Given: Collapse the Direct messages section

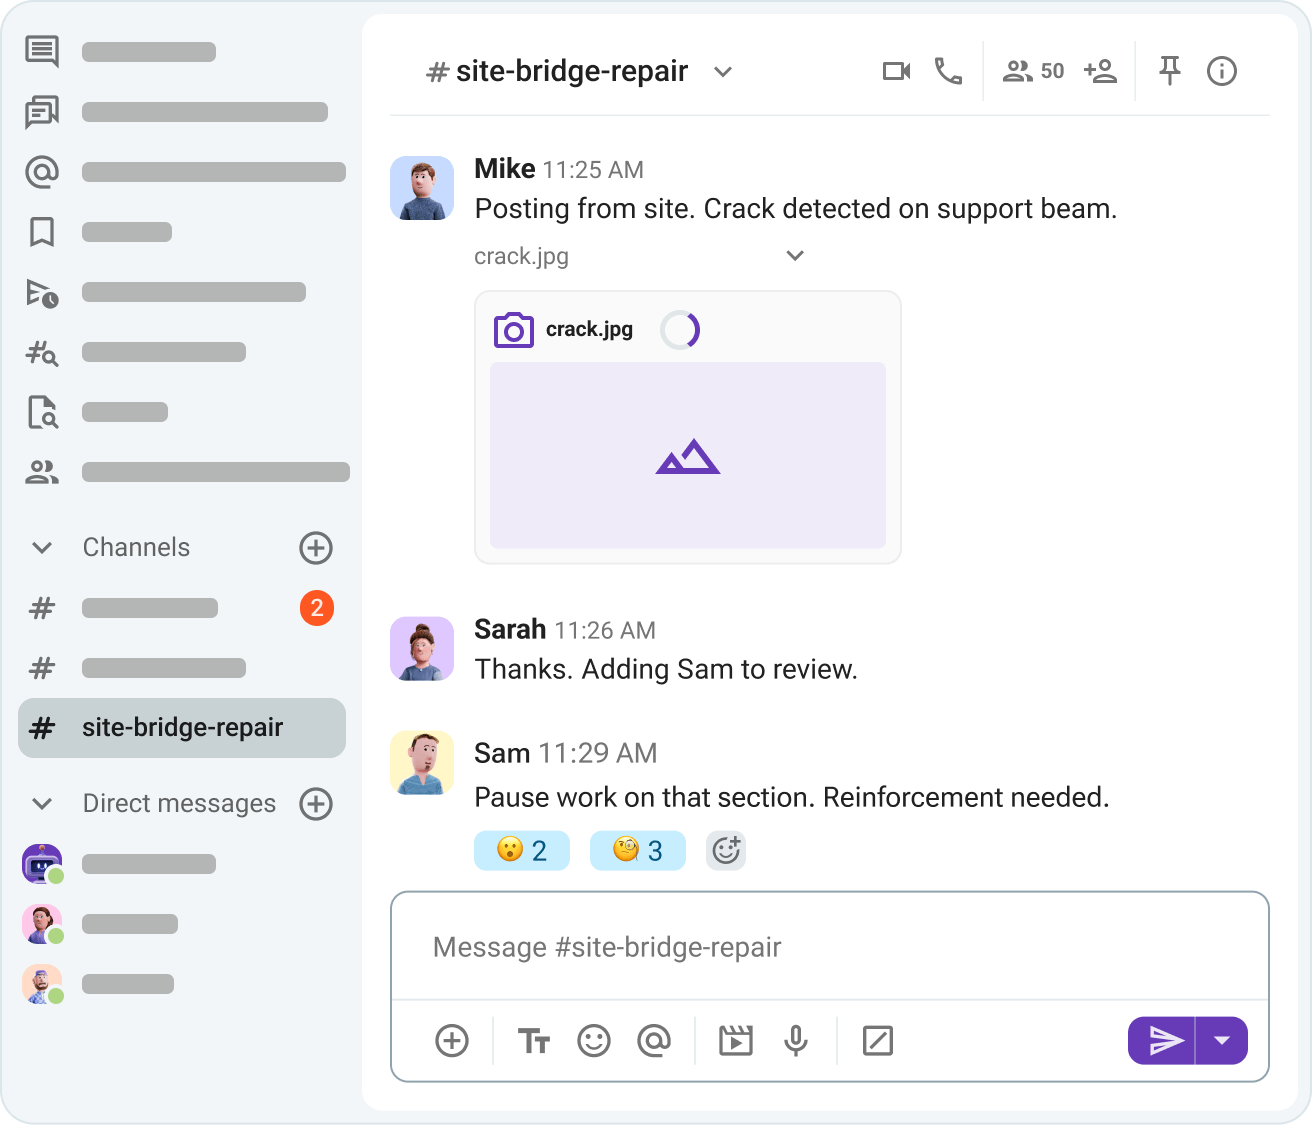Looking at the screenshot, I should (41, 803).
